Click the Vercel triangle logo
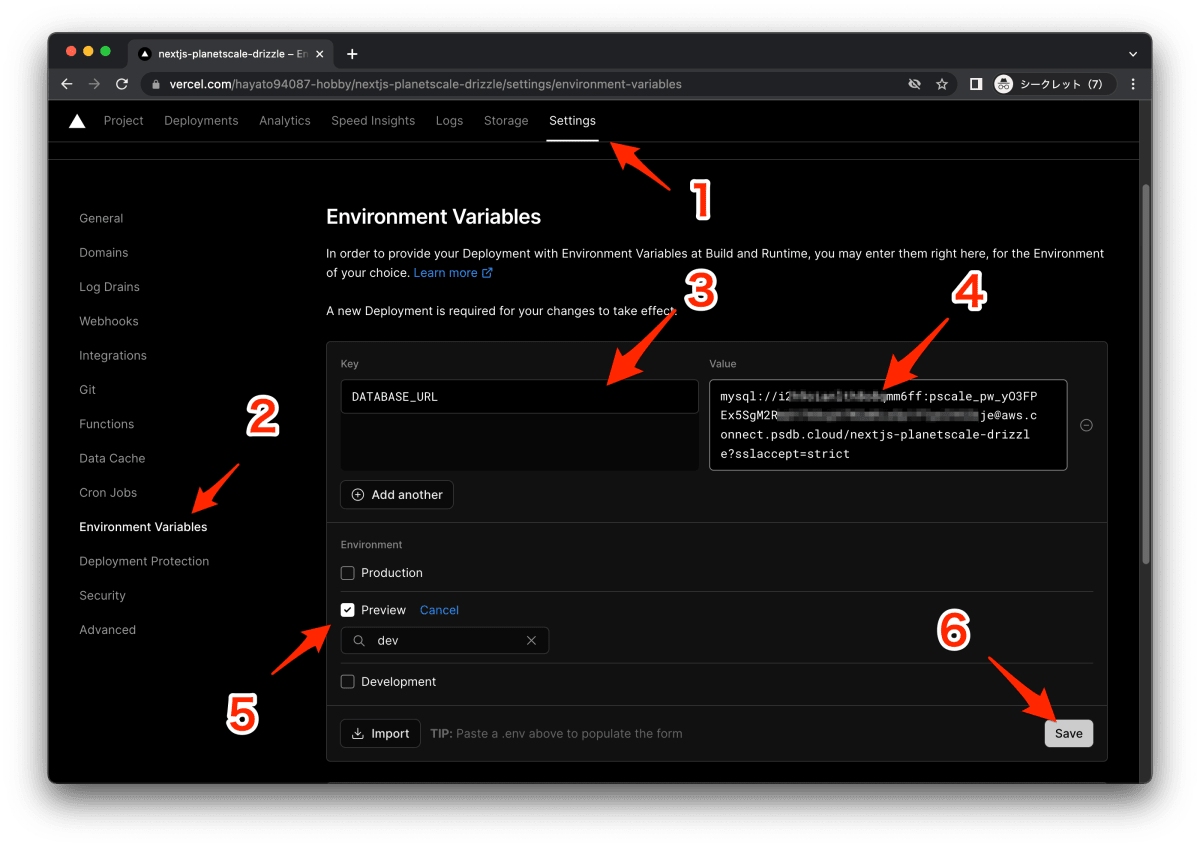 (77, 121)
